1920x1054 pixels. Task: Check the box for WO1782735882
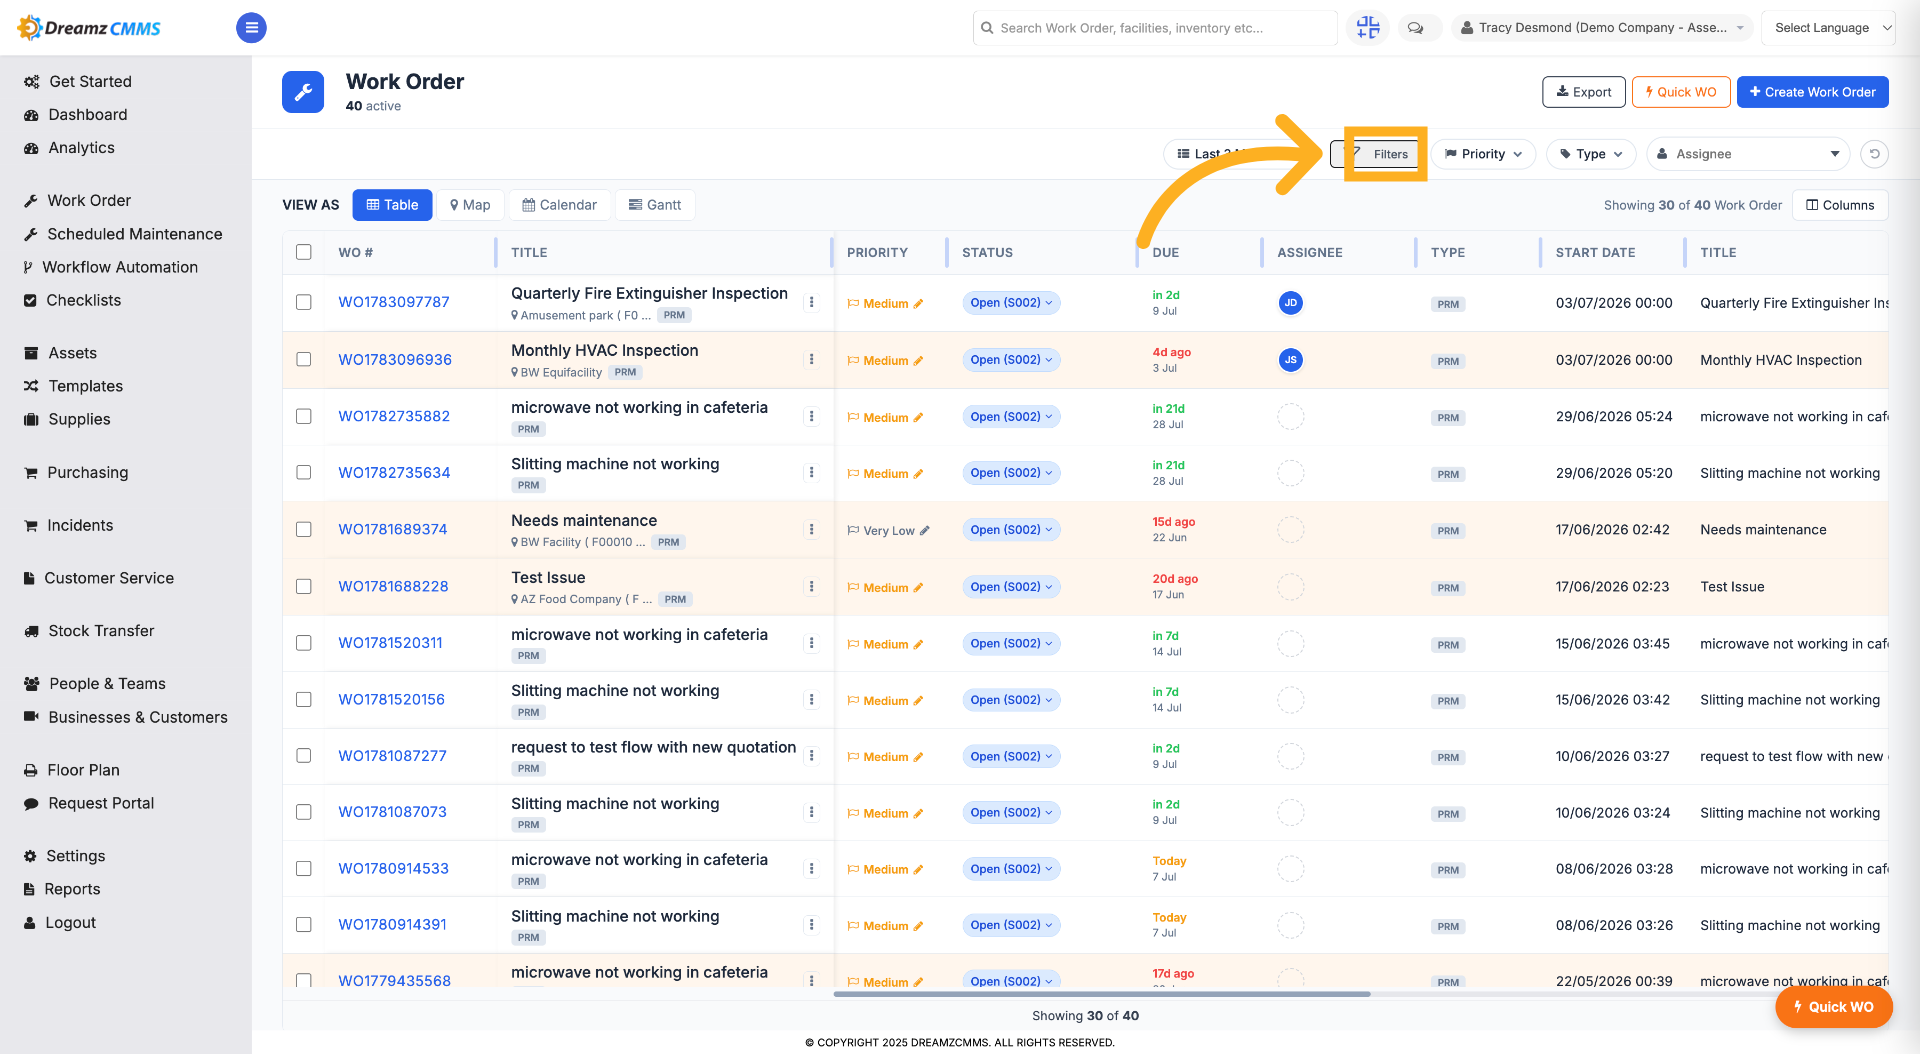304,416
